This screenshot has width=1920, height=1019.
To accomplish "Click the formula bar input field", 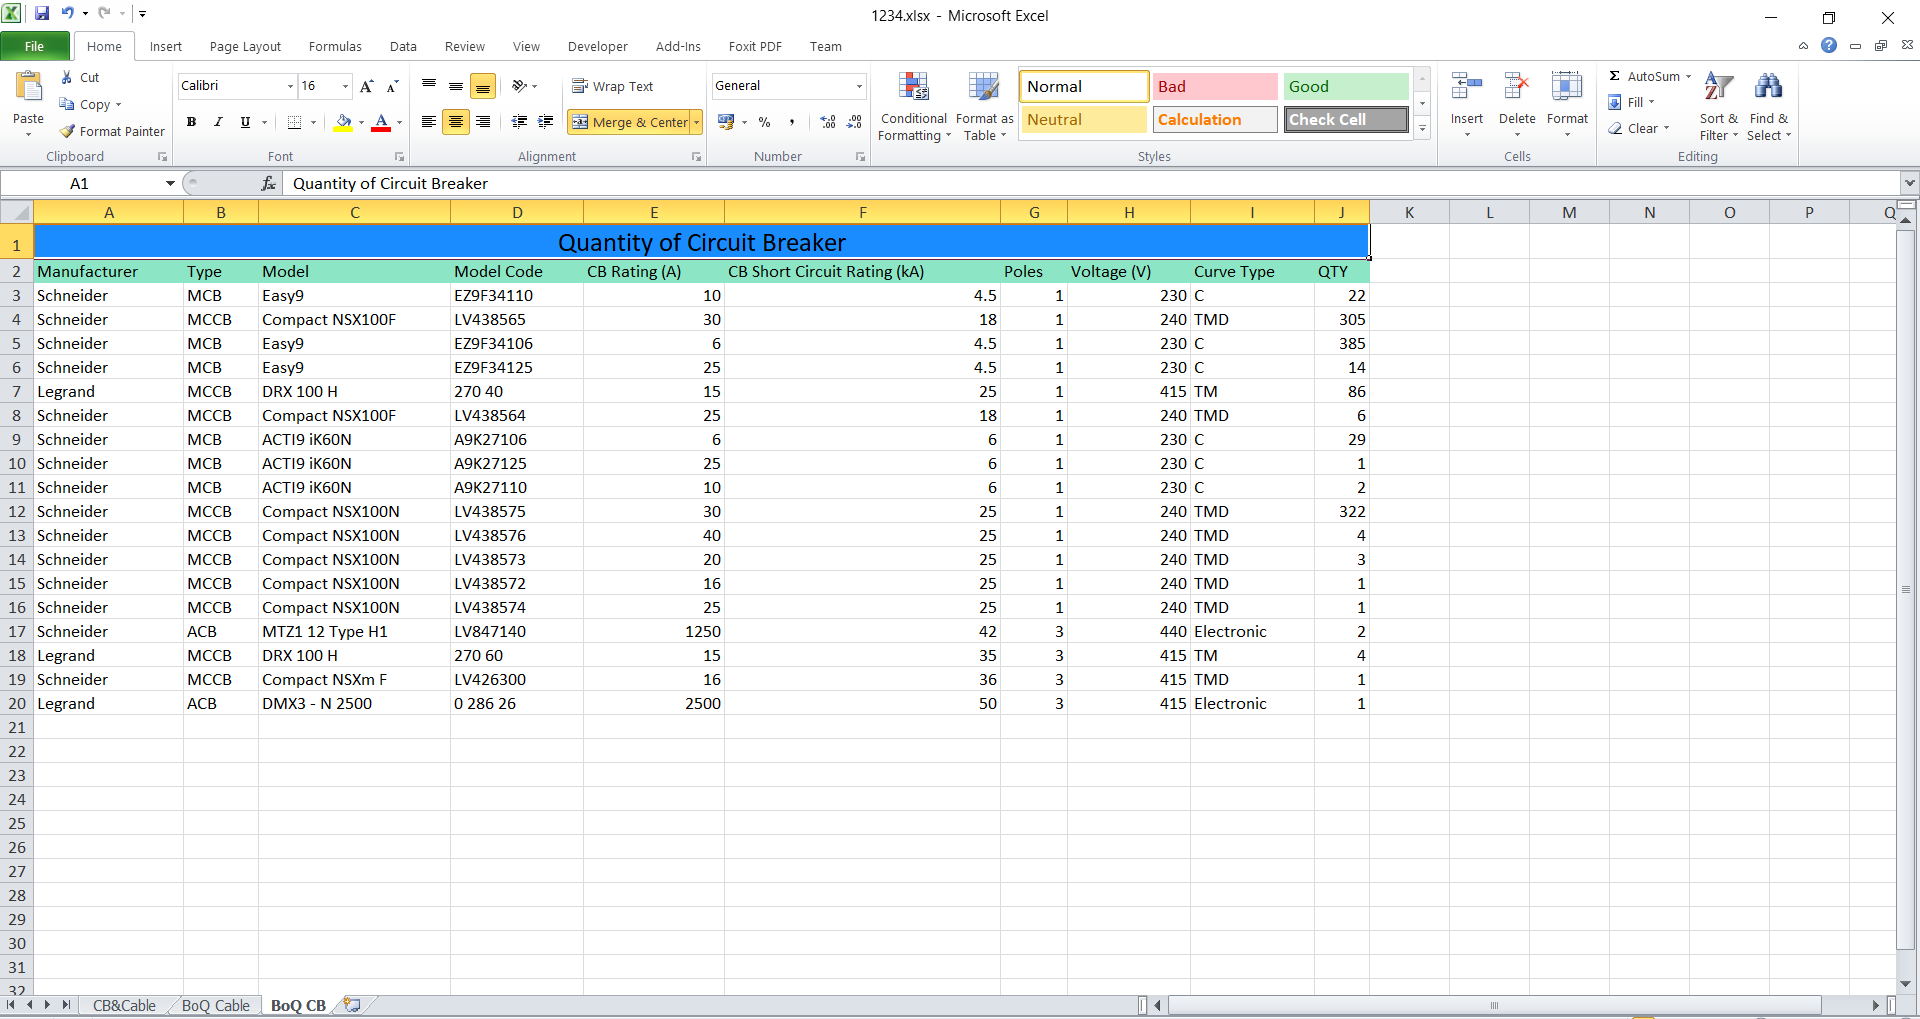I will (x=1091, y=183).
